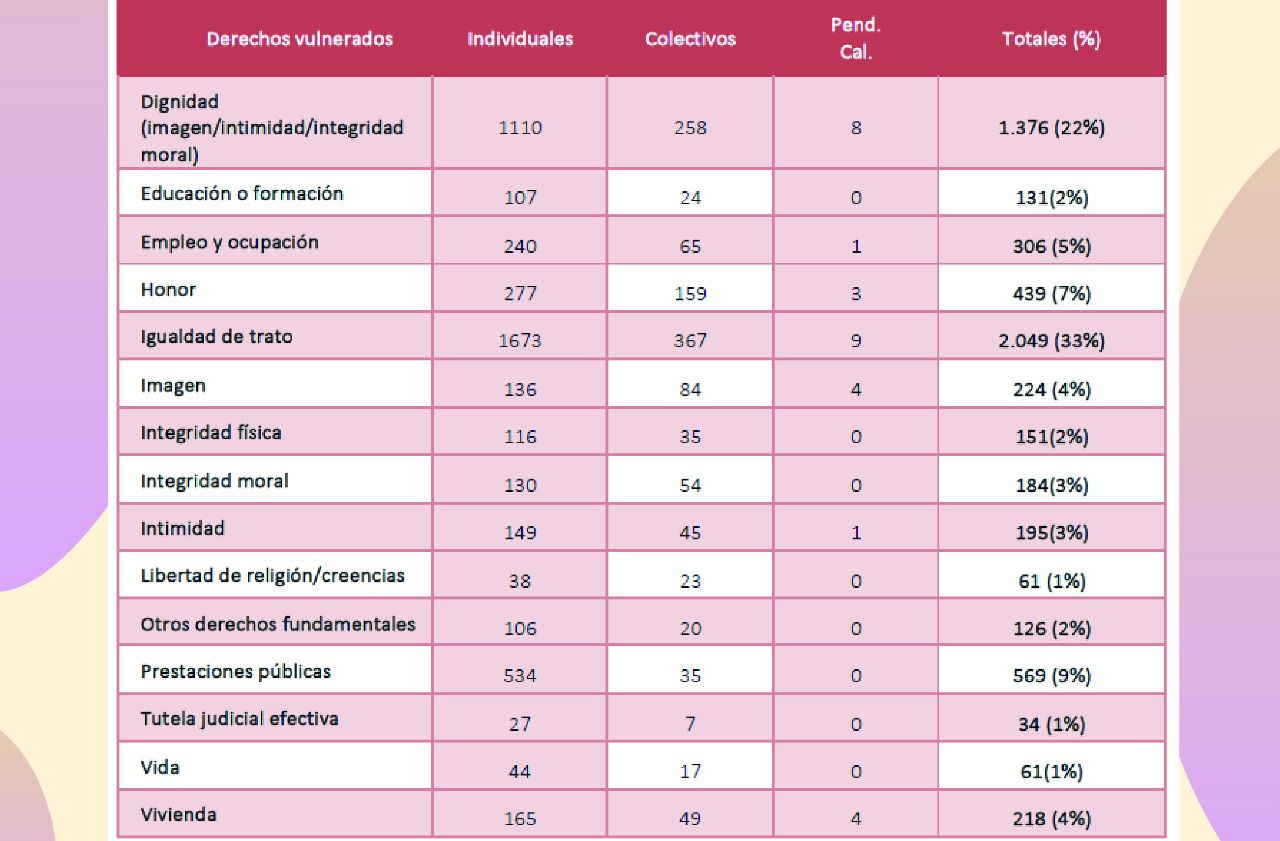The image size is (1280, 841).
Task: Click the total '61(1%)' in Vida row
Action: (1051, 771)
